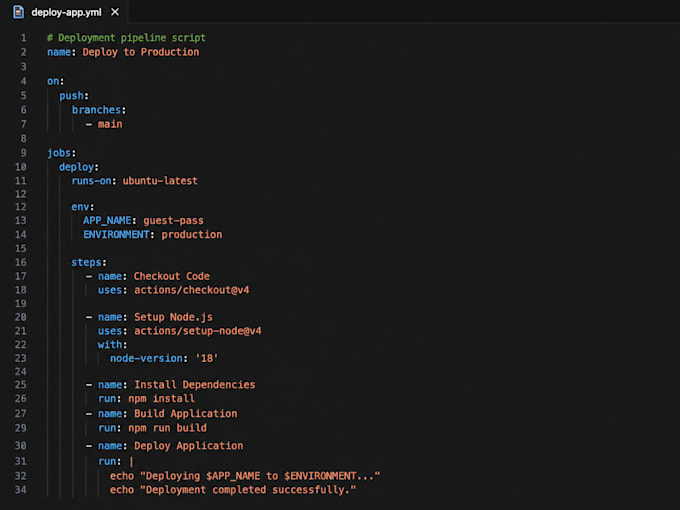Close the deploy-app.yml tab
This screenshot has width=680, height=510.
tap(115, 12)
